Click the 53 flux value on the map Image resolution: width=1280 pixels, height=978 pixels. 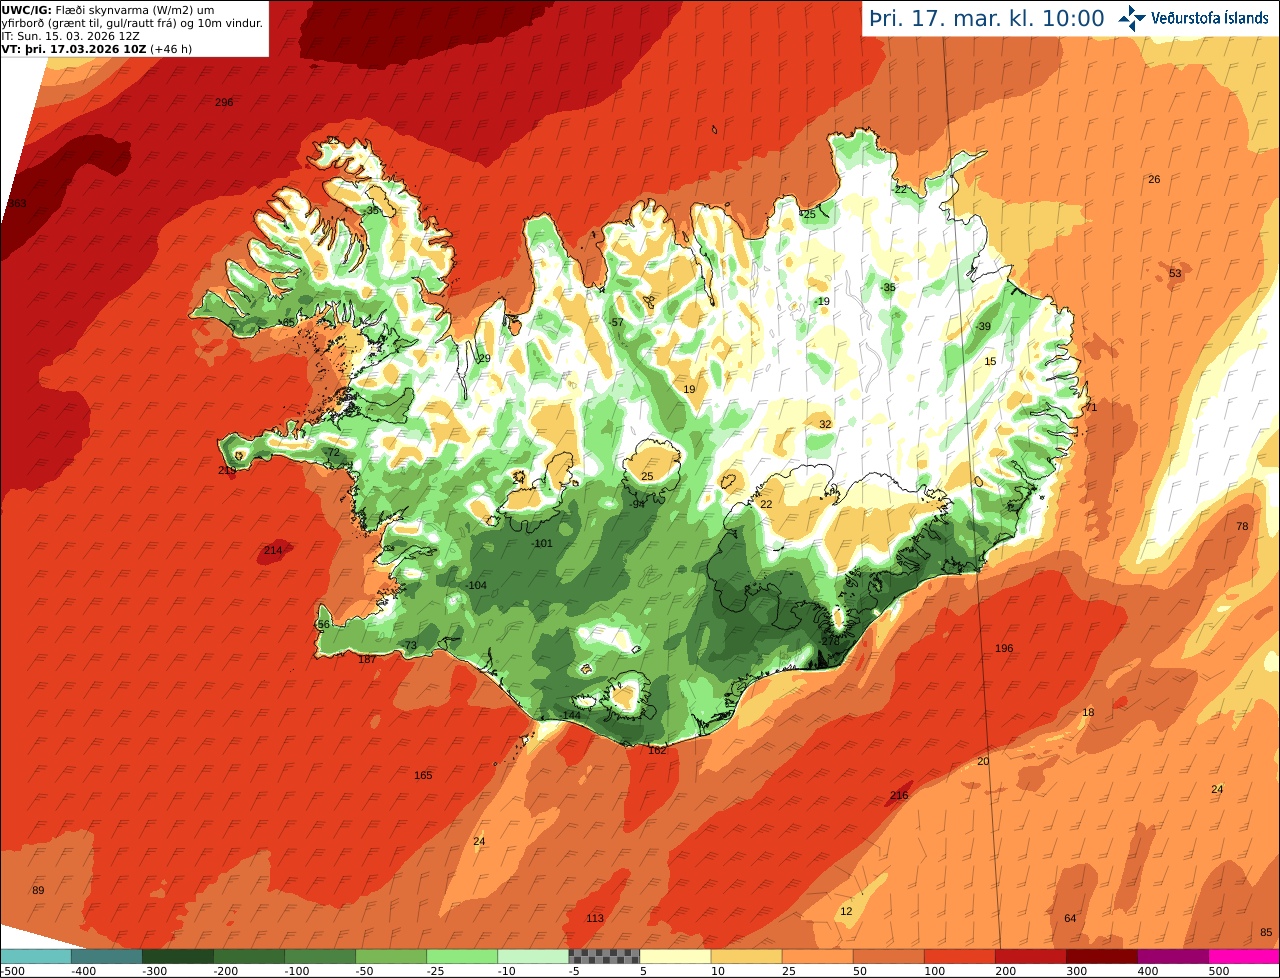[x=1175, y=273]
